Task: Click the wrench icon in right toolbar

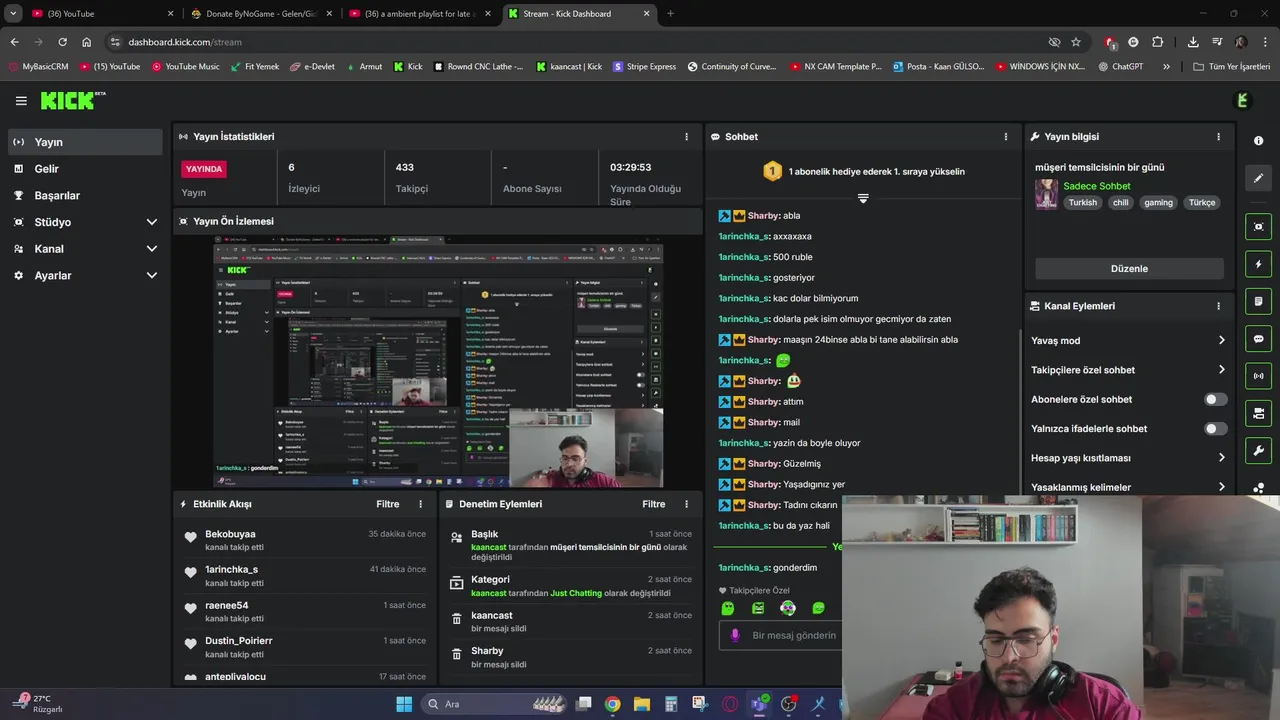Action: [x=1258, y=450]
